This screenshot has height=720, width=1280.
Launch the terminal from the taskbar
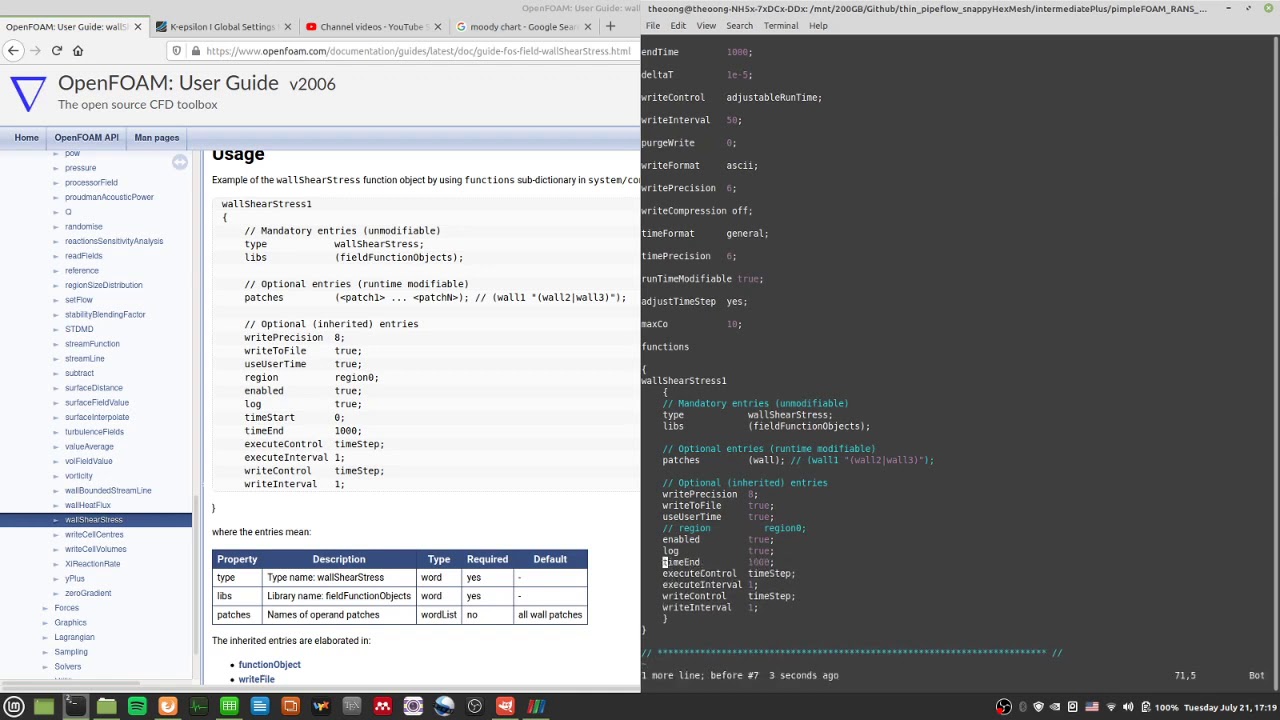[x=75, y=707]
